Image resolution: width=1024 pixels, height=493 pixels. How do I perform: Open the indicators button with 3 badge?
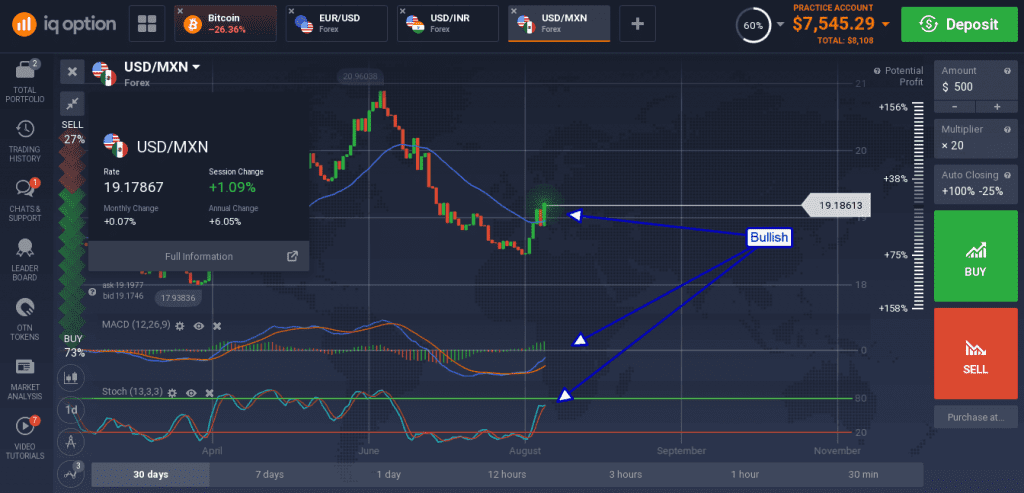pos(71,474)
